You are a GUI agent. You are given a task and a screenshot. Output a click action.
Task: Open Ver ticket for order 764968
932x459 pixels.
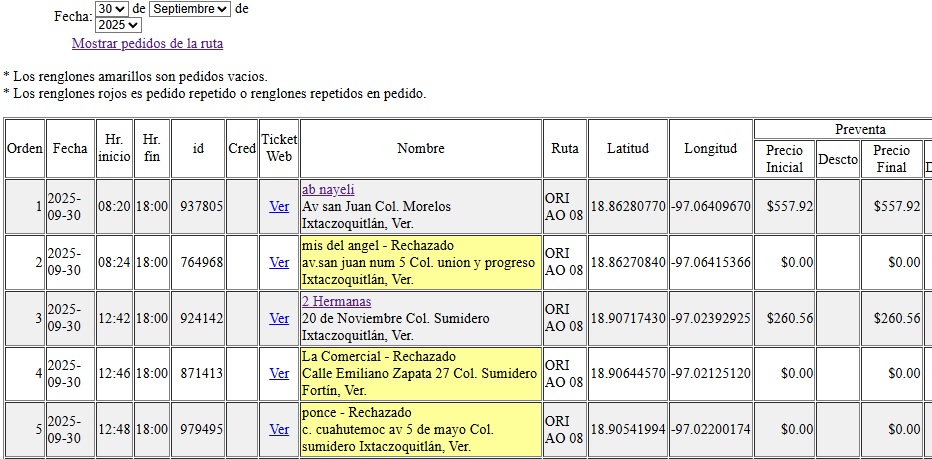[x=279, y=262]
